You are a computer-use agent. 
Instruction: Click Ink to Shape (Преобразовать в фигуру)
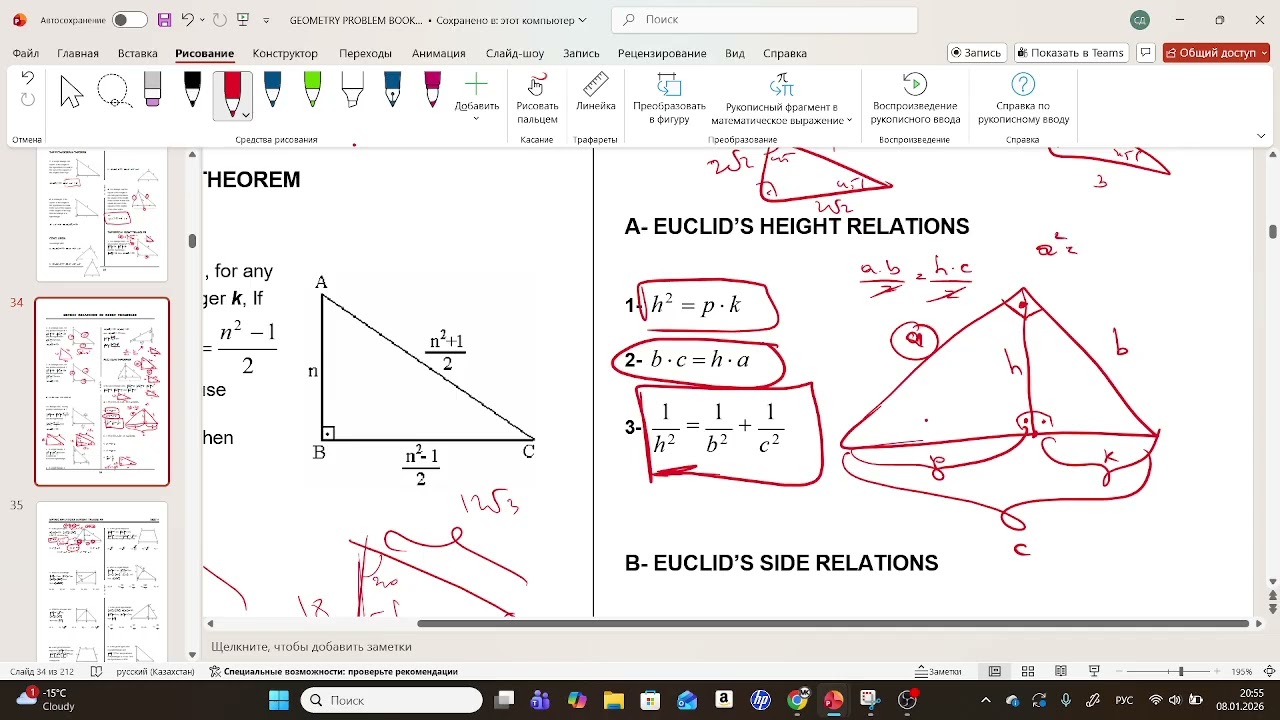point(669,98)
